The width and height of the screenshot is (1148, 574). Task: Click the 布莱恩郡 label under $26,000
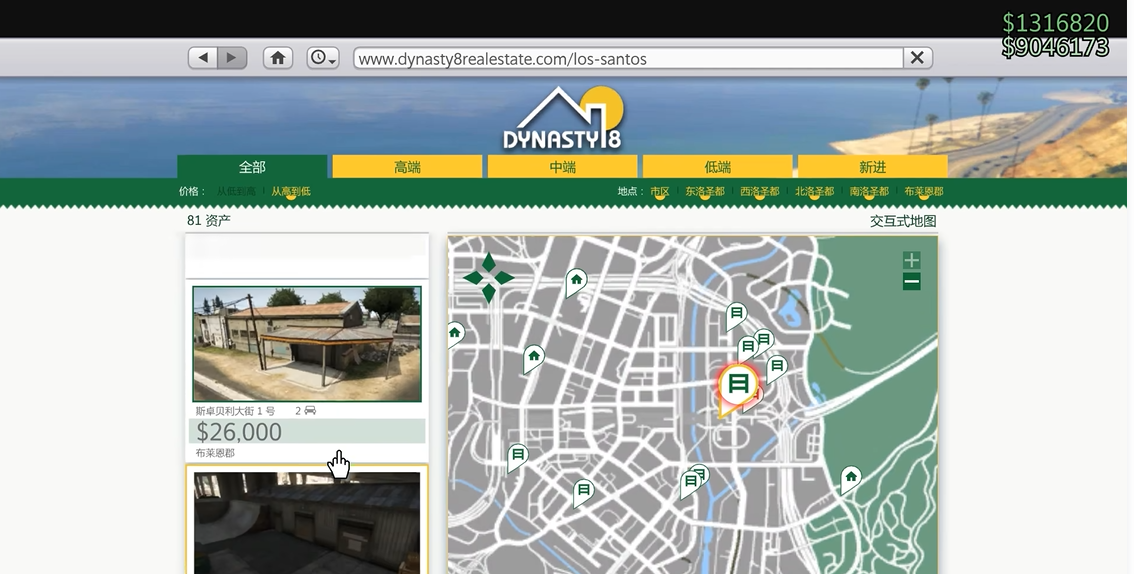point(215,453)
